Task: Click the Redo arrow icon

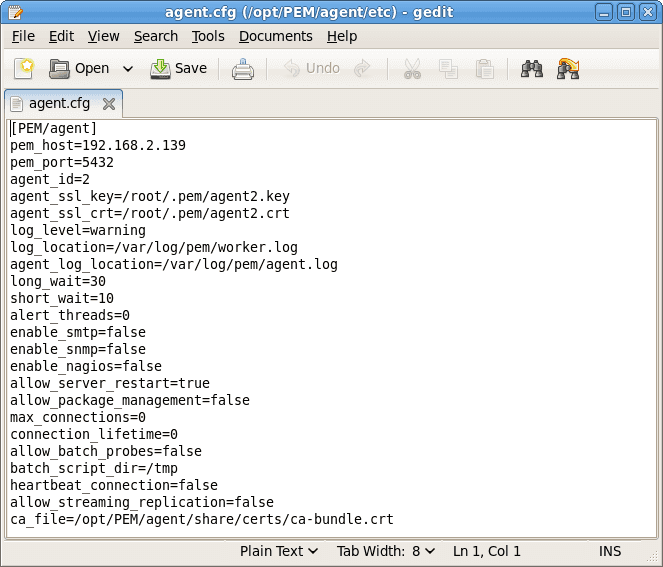Action: (362, 69)
